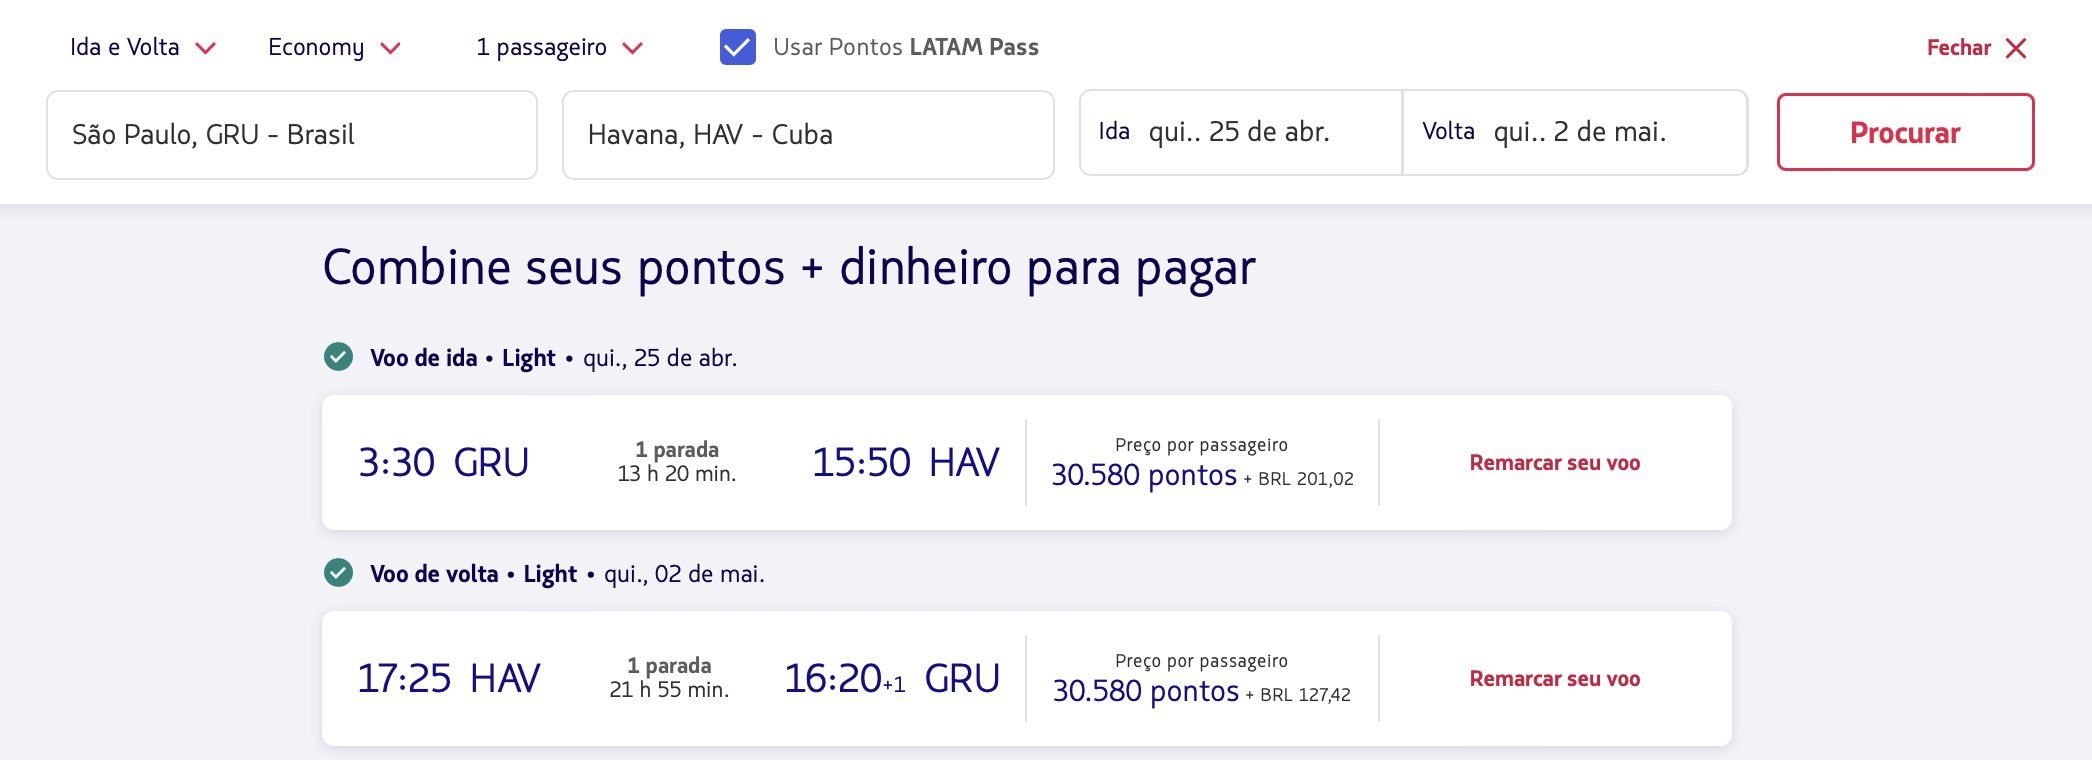Click the Usar Pontos LATAM Pass label
Screen dimensions: 2092x760
[905, 47]
